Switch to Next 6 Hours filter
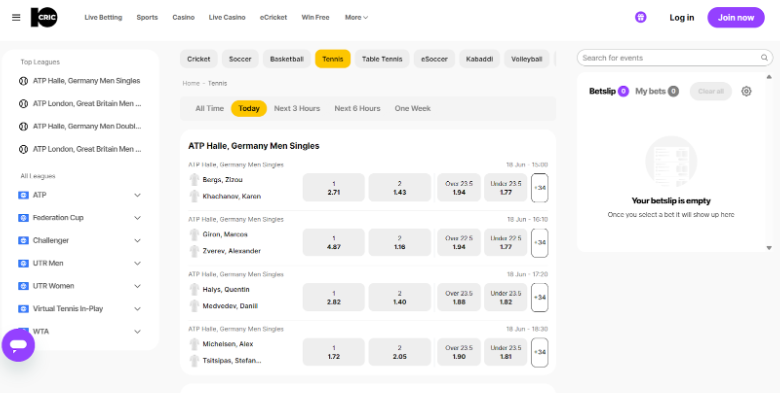780x393 pixels. tap(357, 108)
